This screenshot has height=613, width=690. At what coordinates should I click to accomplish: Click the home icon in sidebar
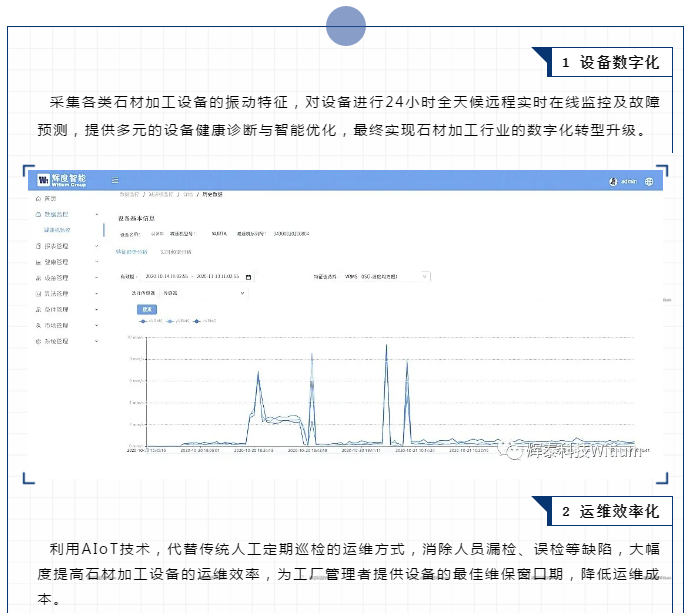[38, 198]
